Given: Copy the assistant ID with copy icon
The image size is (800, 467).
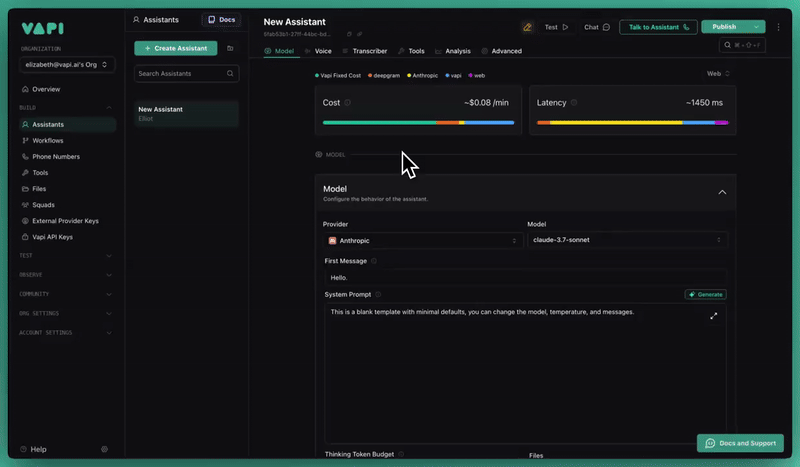Looking at the screenshot, I should (349, 34).
